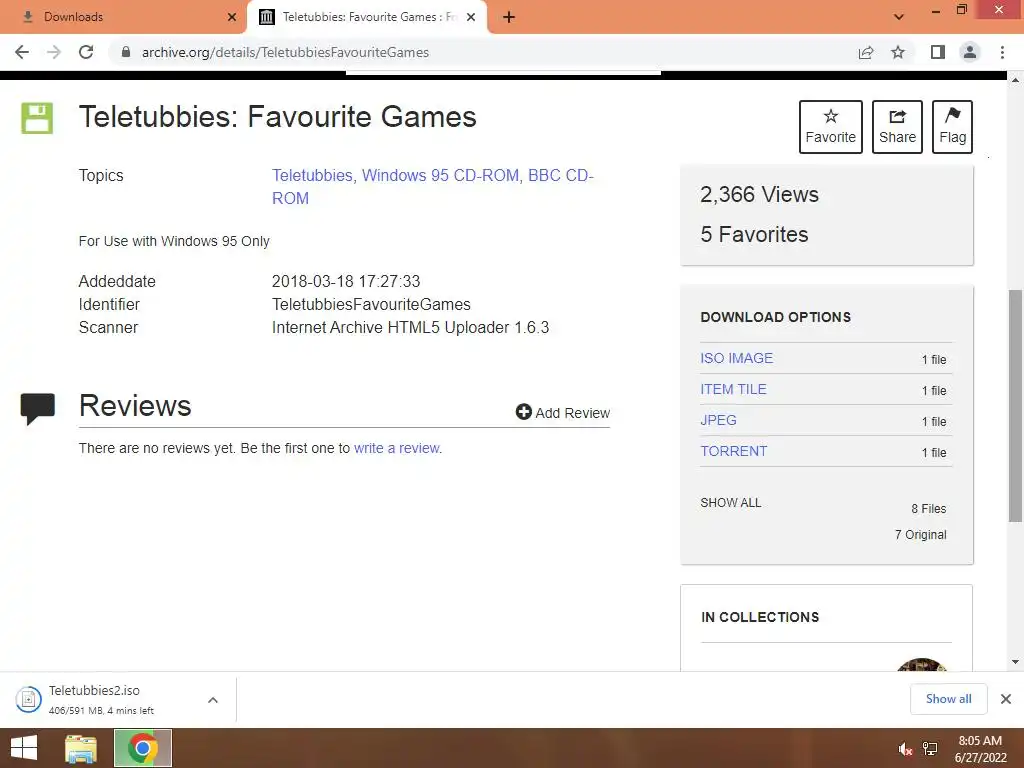The height and width of the screenshot is (768, 1024).
Task: Click the scrollbar up arrow
Action: [1016, 80]
